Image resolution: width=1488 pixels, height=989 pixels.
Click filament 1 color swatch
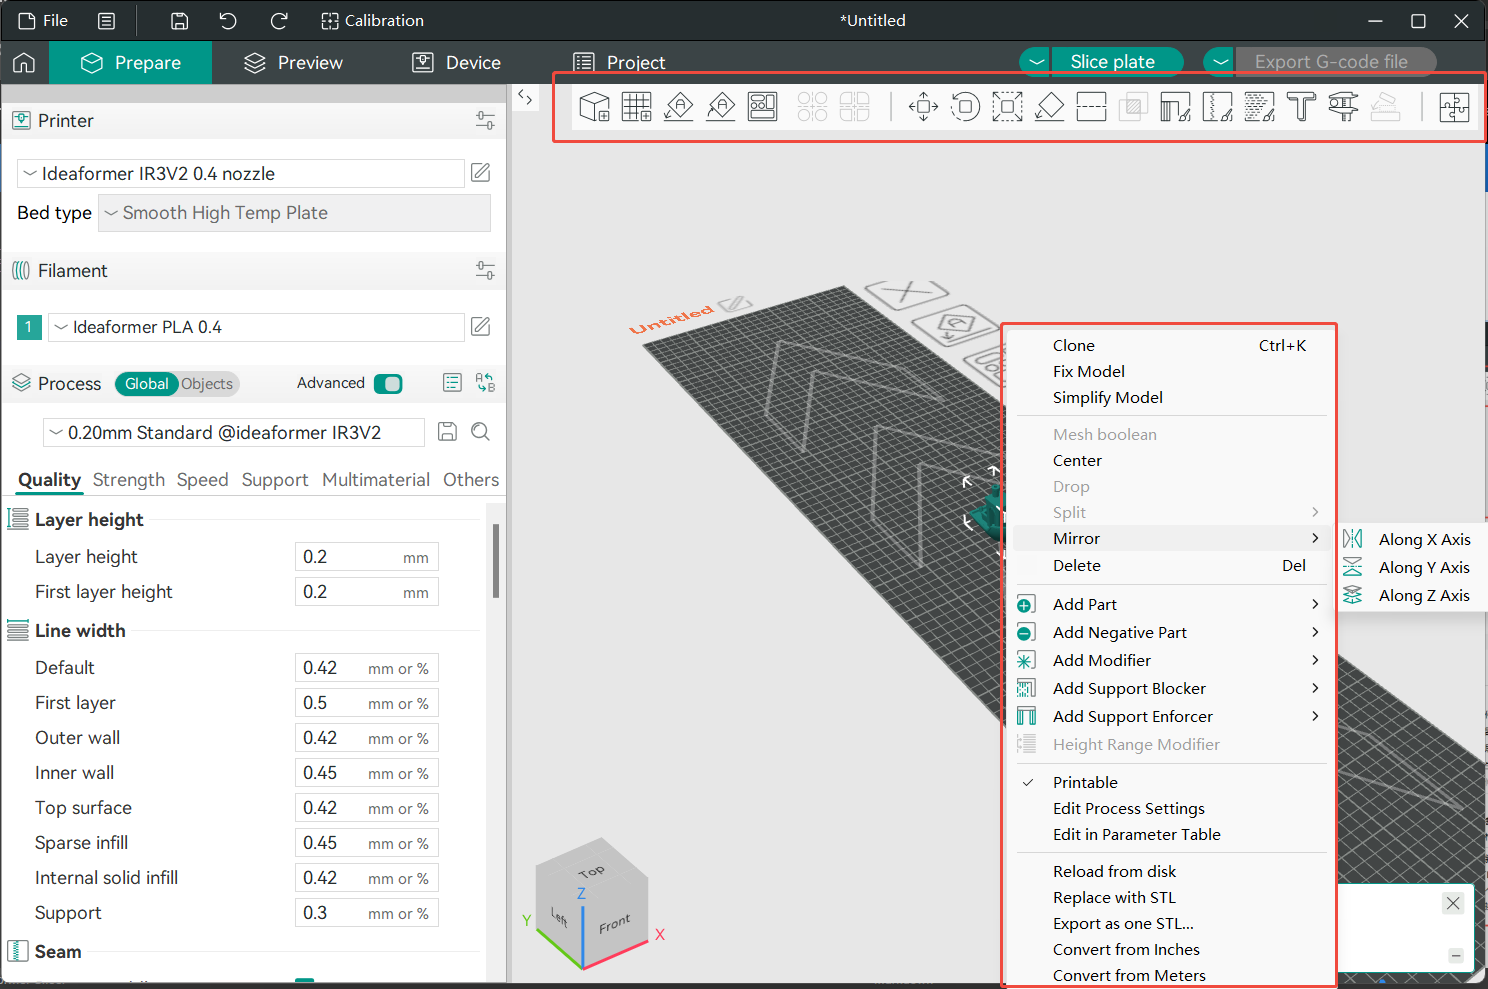click(29, 327)
